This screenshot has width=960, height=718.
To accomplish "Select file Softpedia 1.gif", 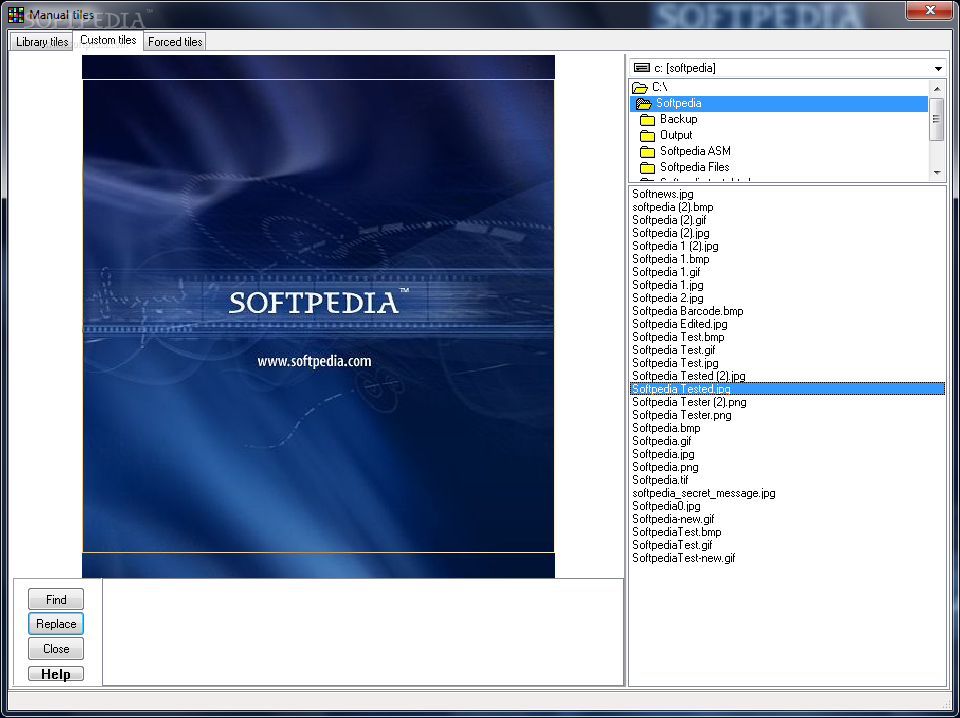I will (x=666, y=272).
